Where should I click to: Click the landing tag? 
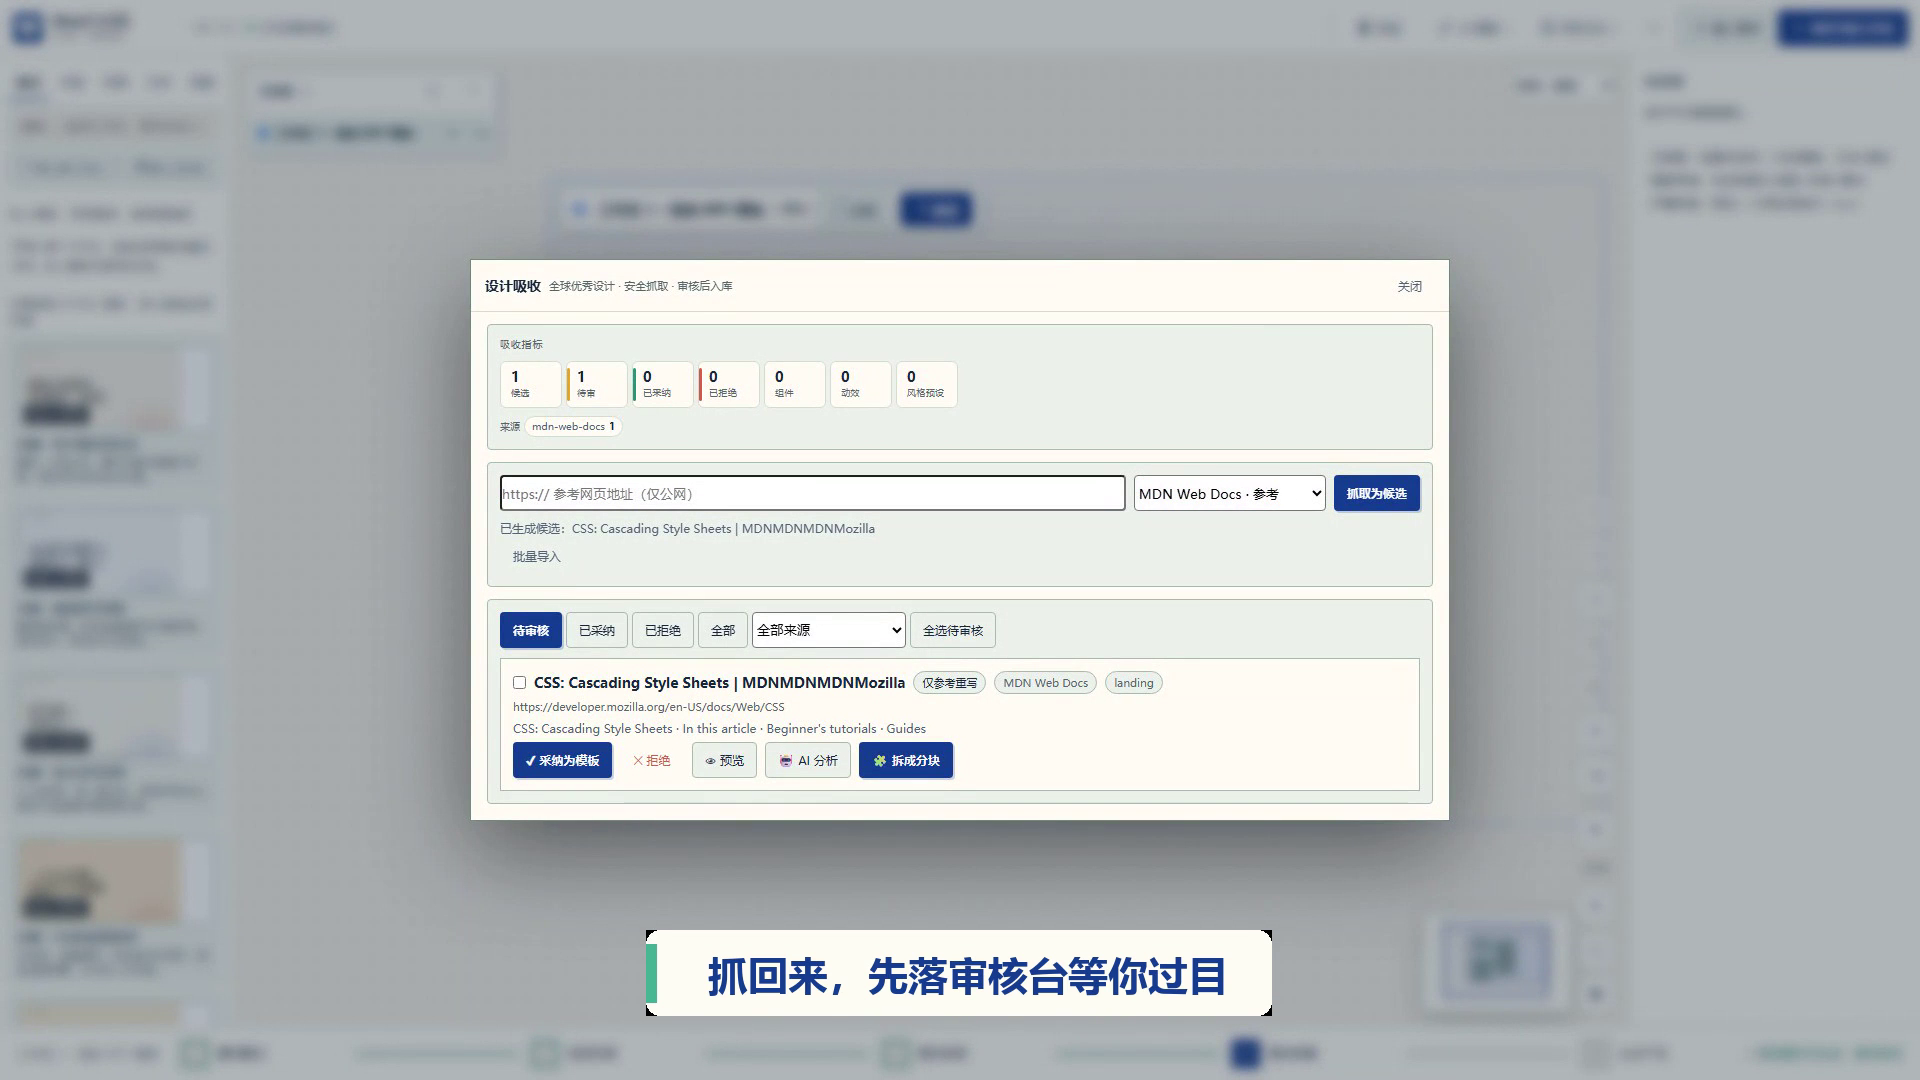click(1133, 683)
